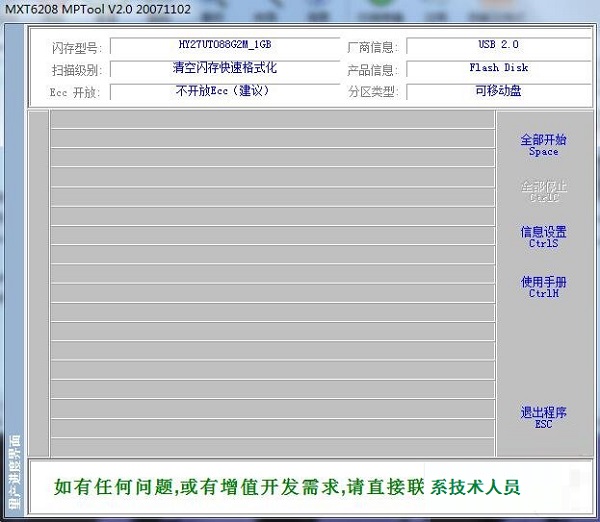Click the MXT6208 MPTool V2.0 title text

click(98, 9)
